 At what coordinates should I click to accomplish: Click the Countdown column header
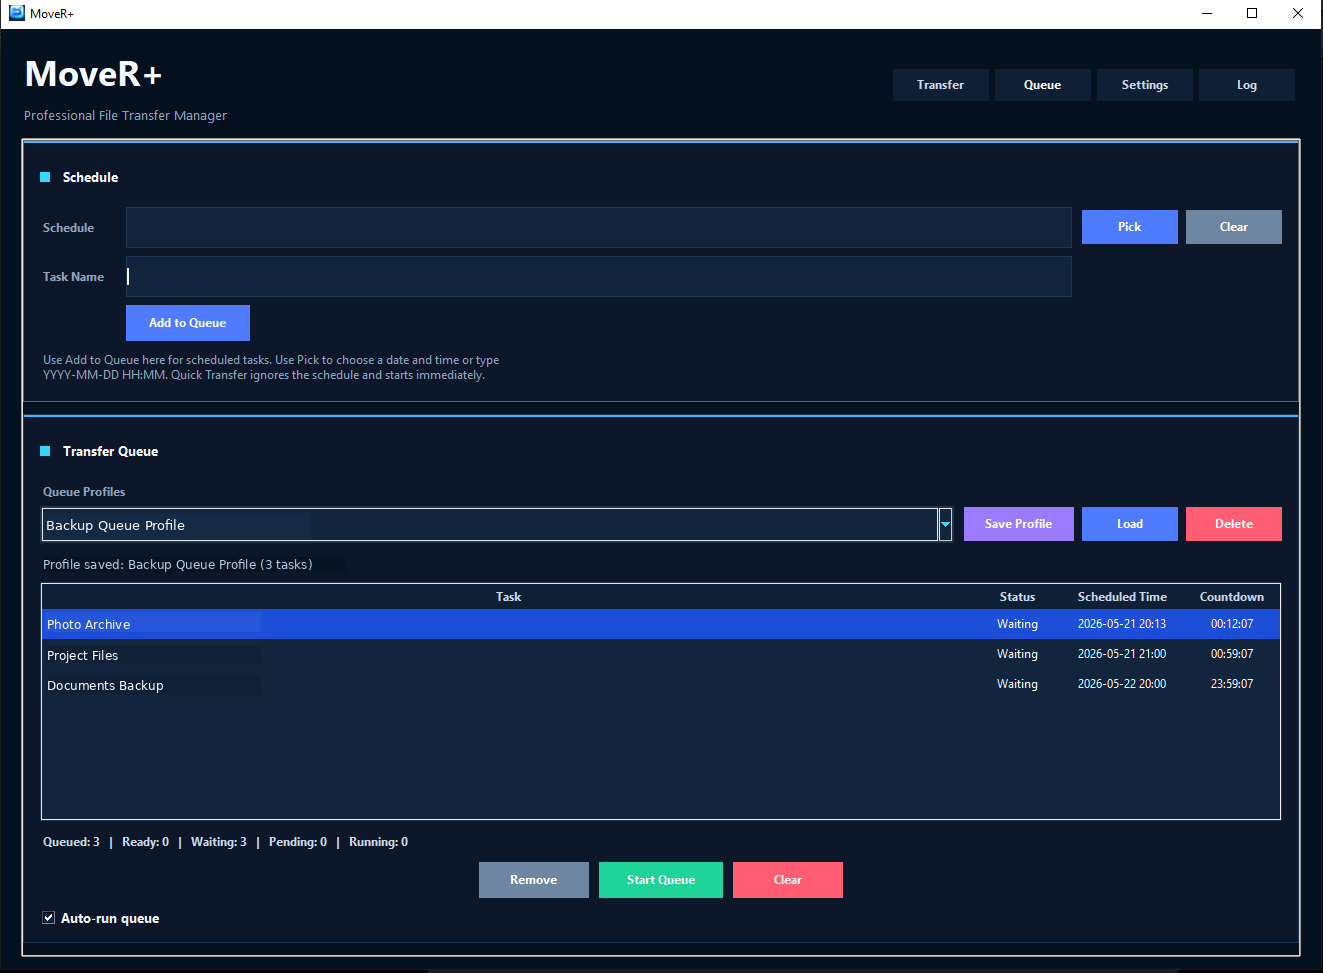(x=1231, y=597)
